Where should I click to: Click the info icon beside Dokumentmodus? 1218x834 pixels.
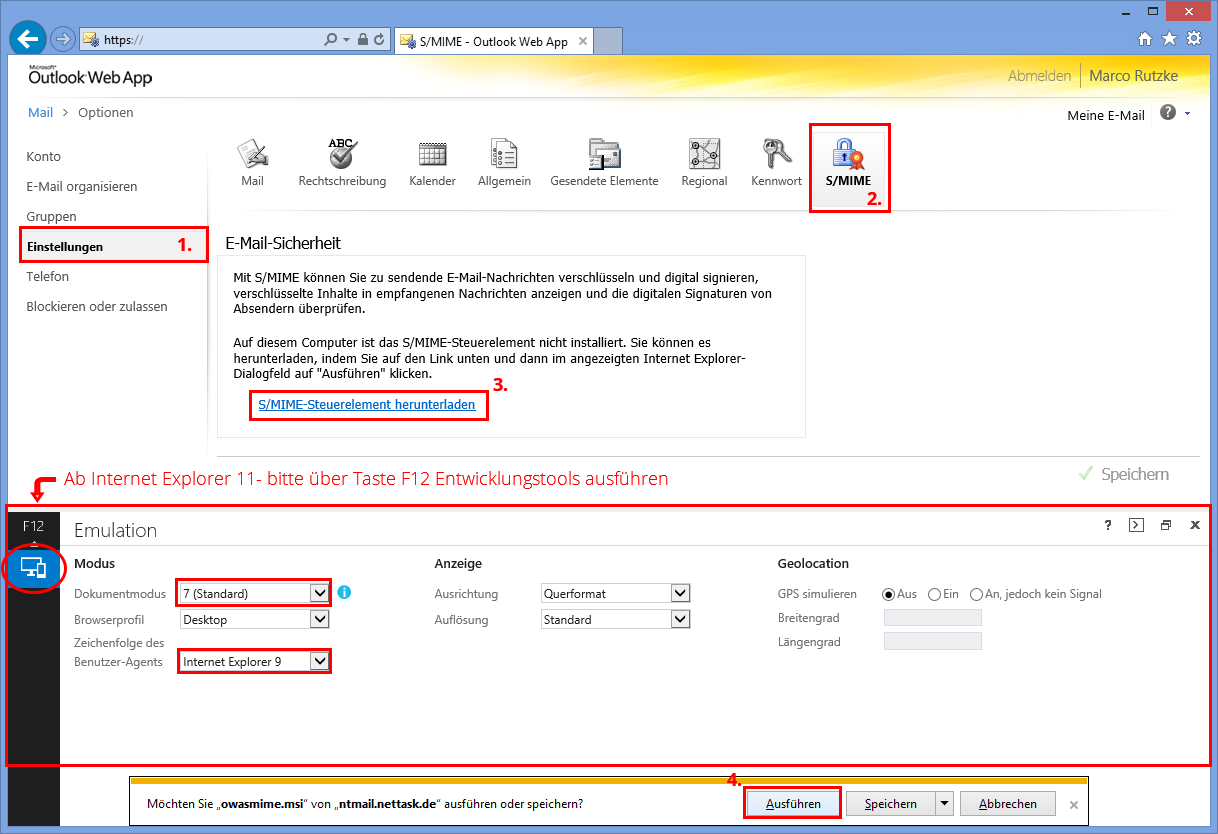coord(344,593)
